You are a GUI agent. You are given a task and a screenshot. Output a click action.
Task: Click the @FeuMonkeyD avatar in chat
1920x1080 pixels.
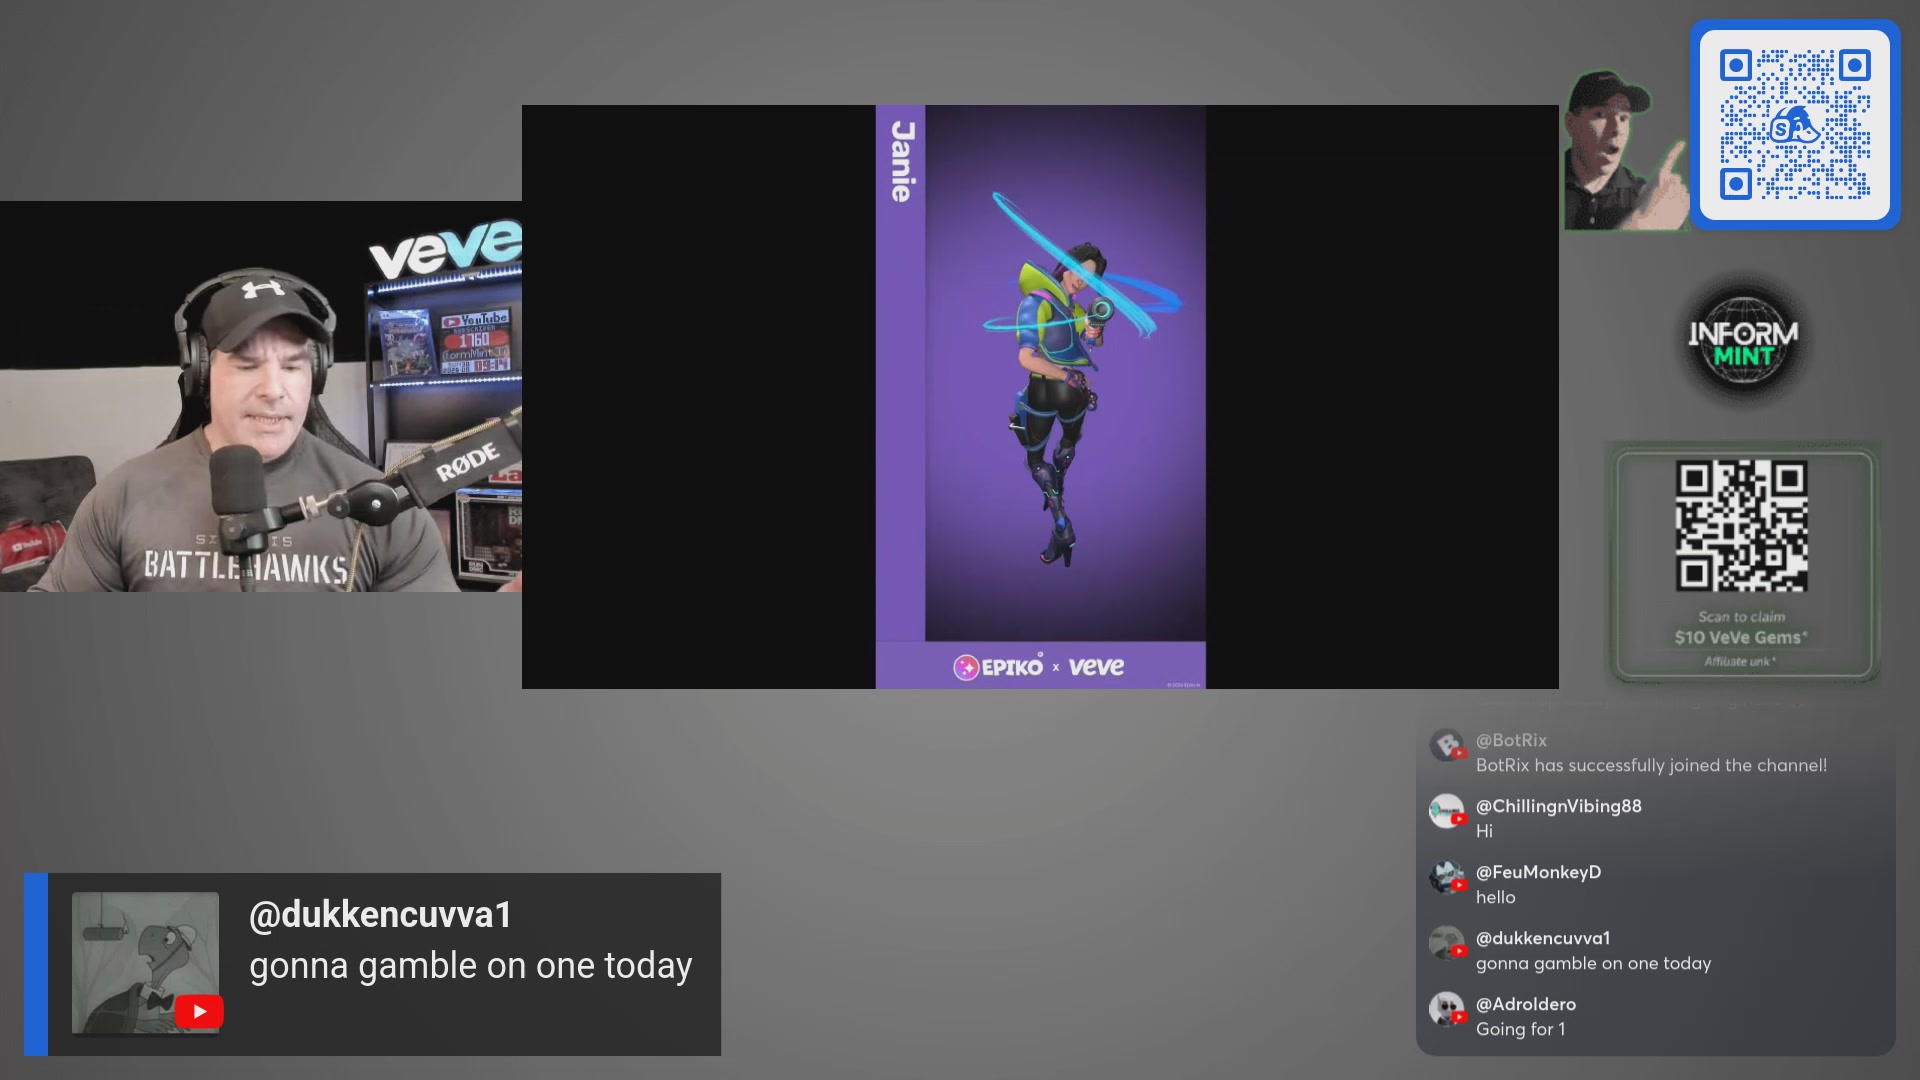pos(1446,877)
